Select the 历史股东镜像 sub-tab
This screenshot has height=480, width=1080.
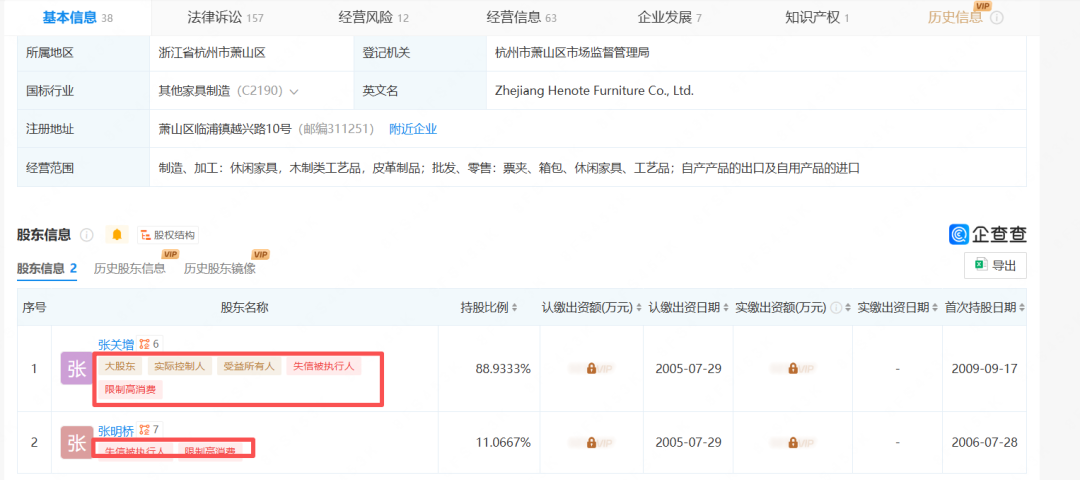pos(220,269)
